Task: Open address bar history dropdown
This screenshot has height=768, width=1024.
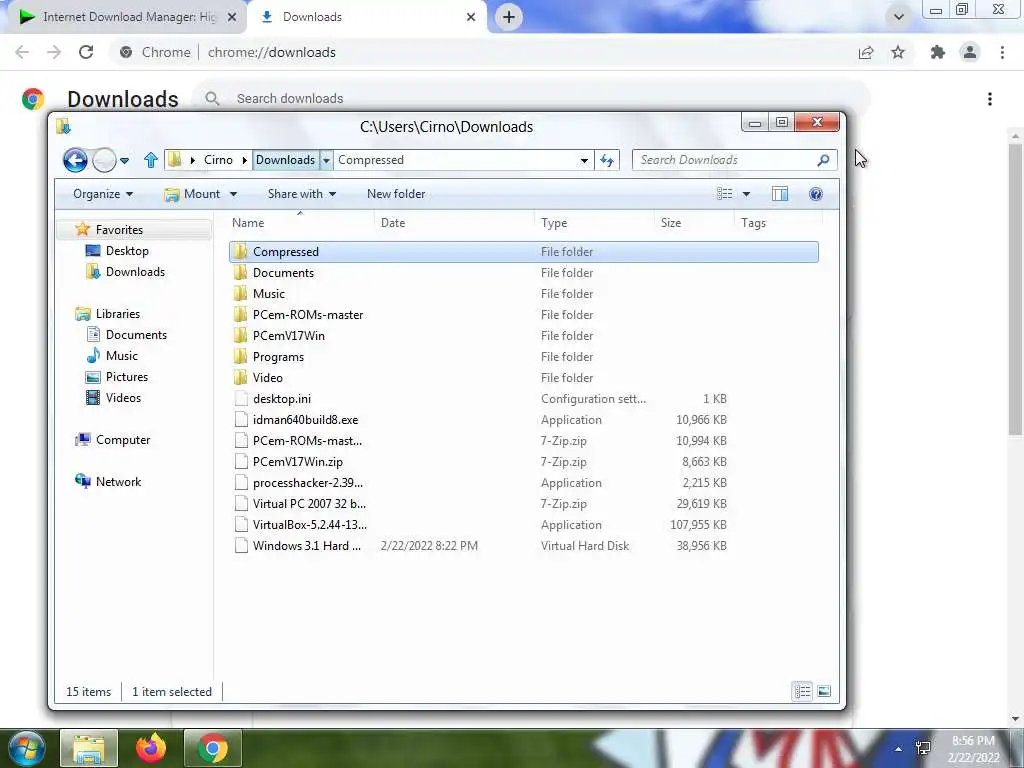Action: [584, 160]
